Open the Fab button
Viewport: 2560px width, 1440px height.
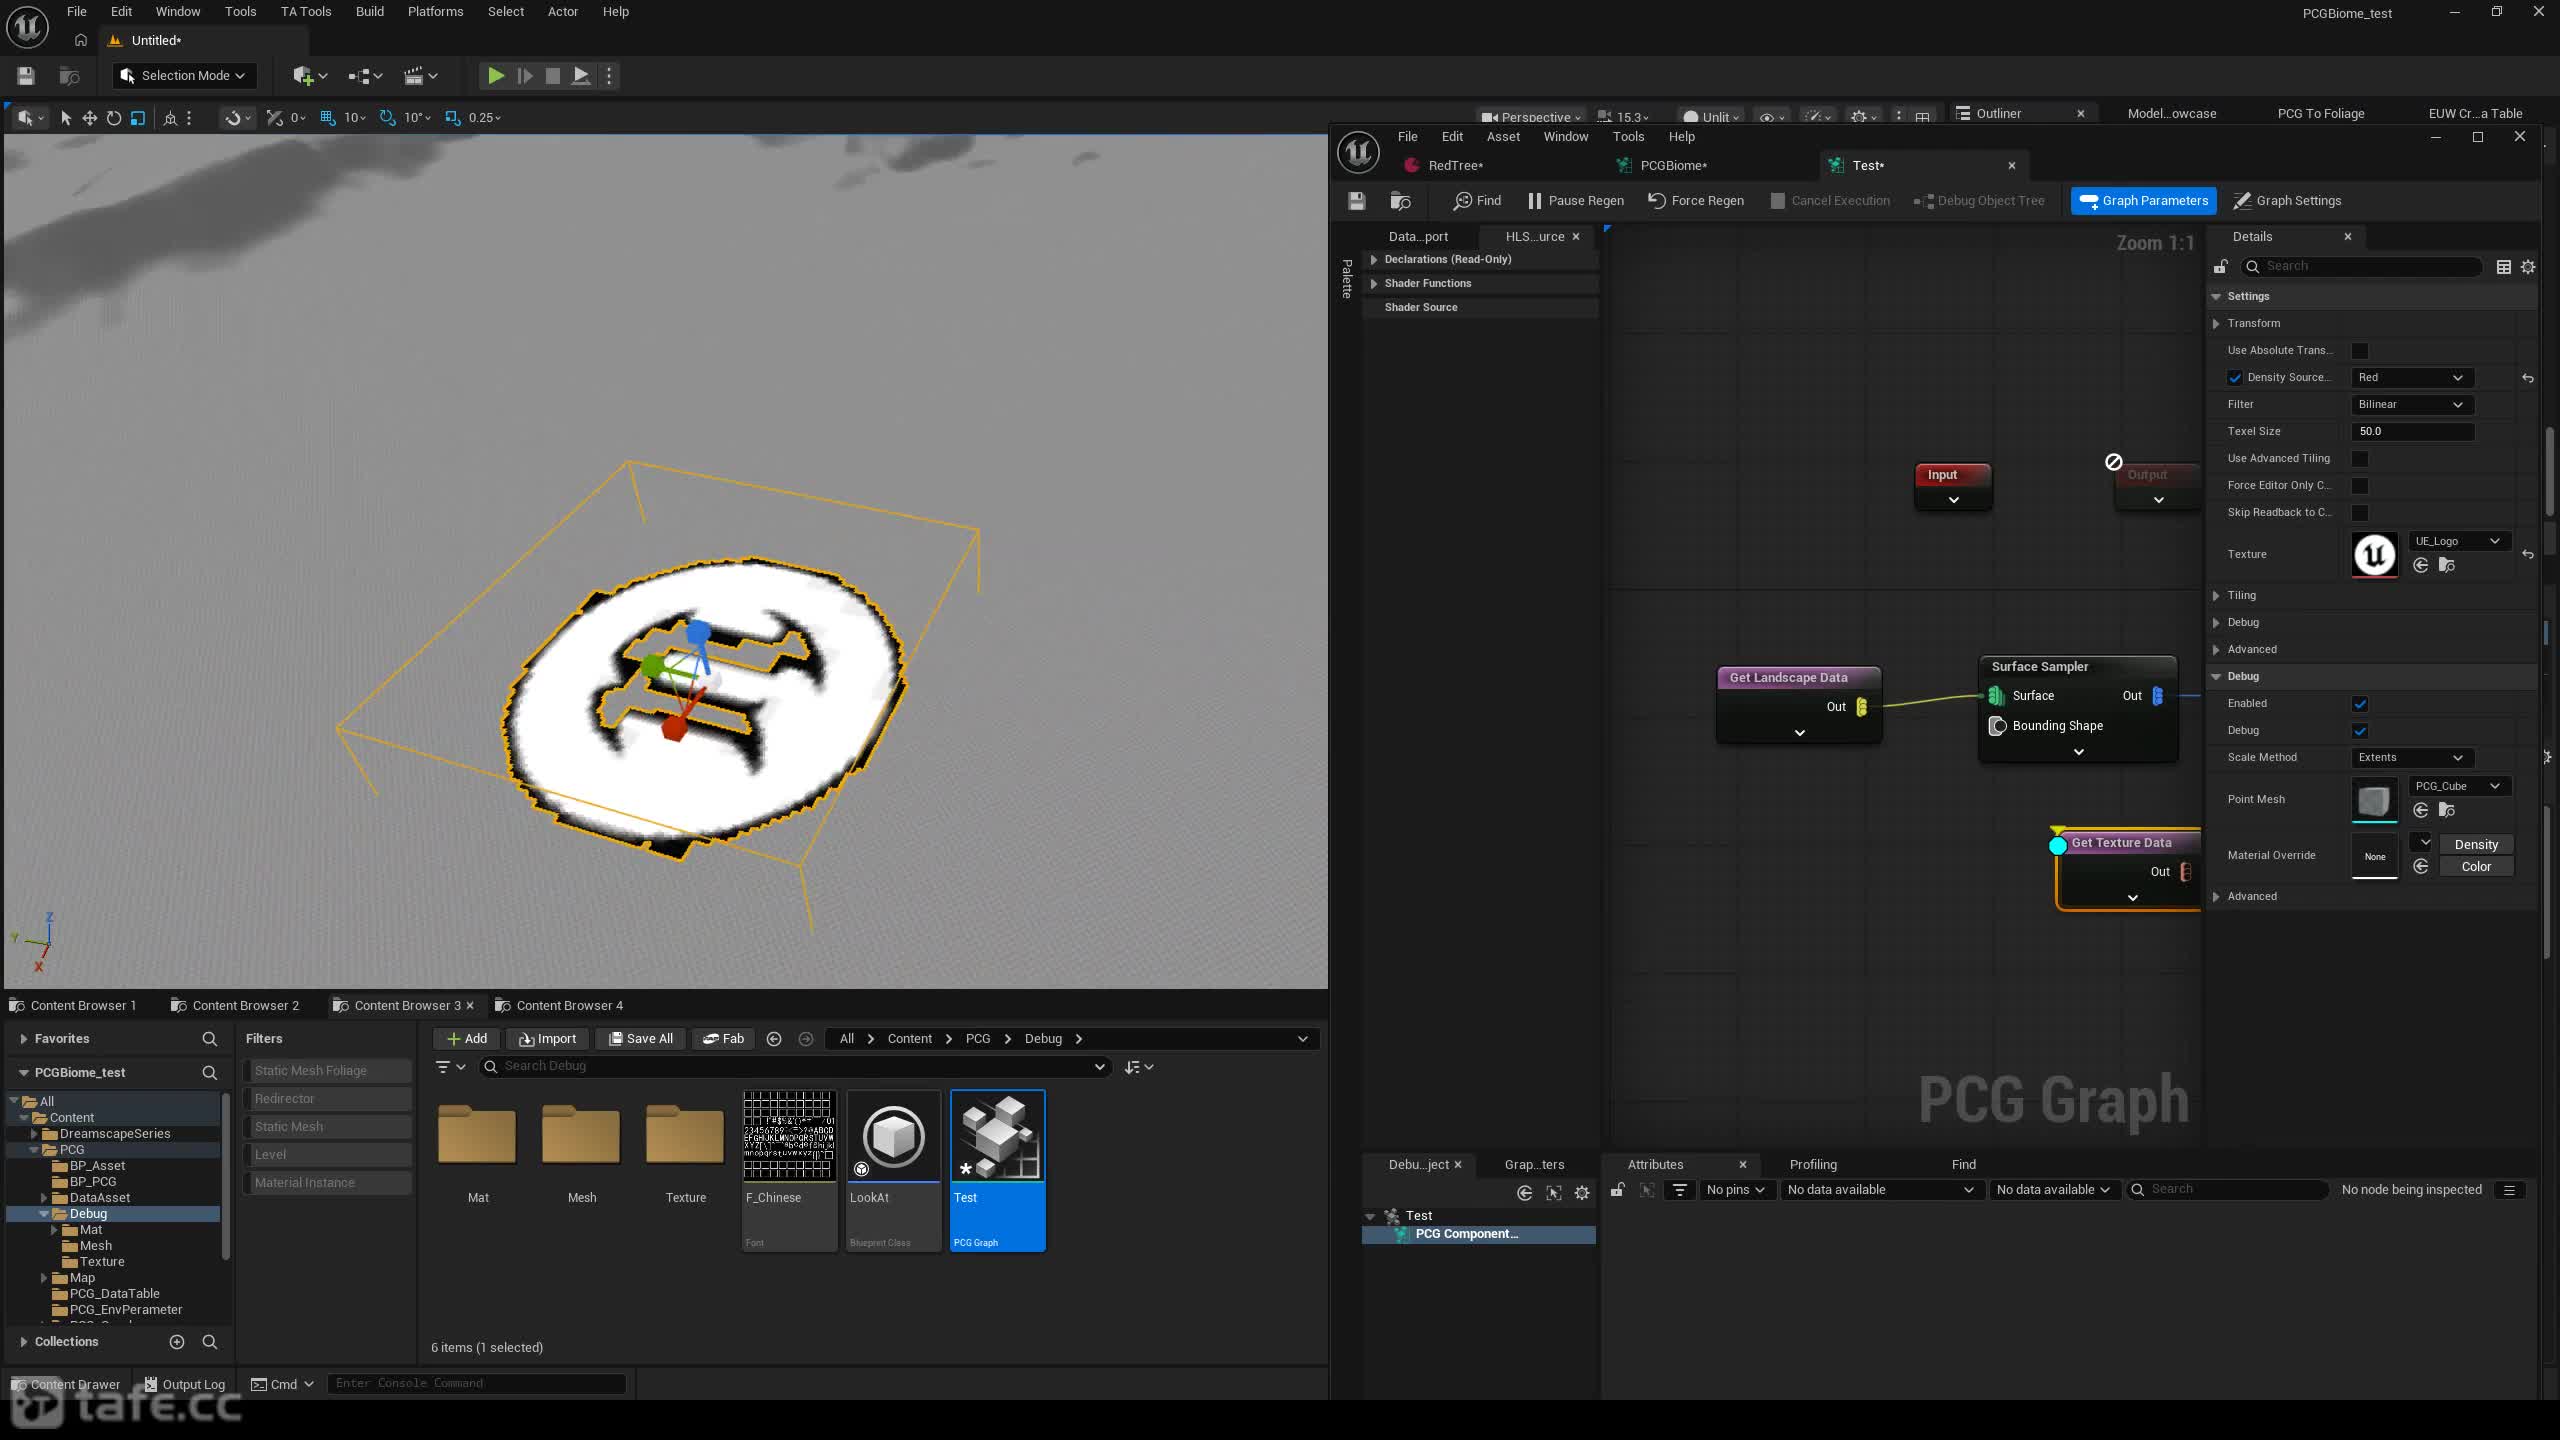[723, 1039]
